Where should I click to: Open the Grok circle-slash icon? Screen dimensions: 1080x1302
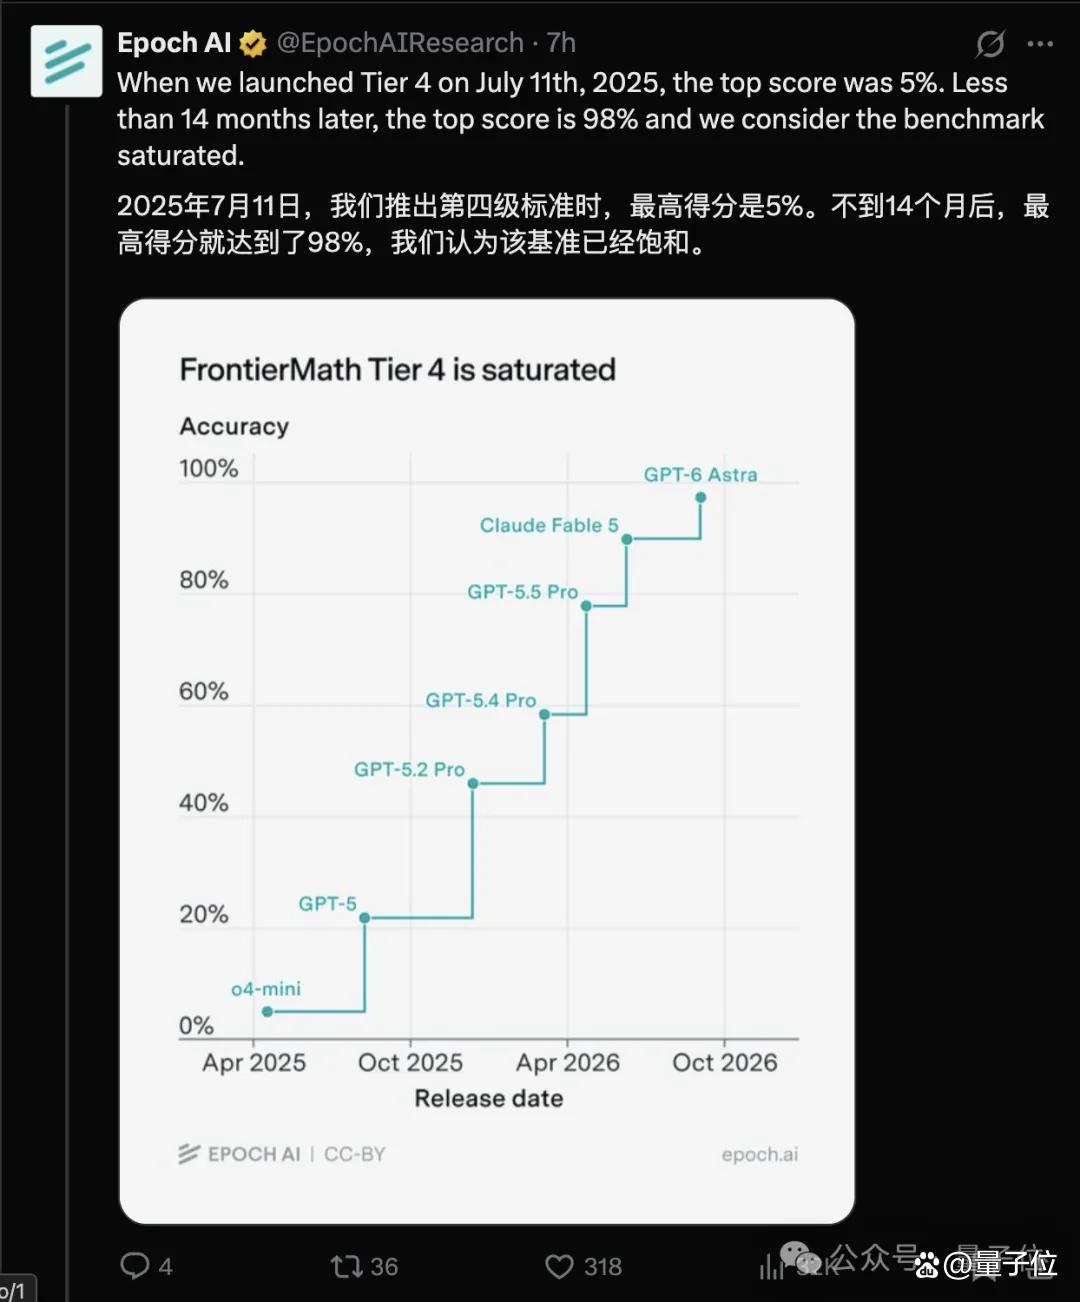990,44
